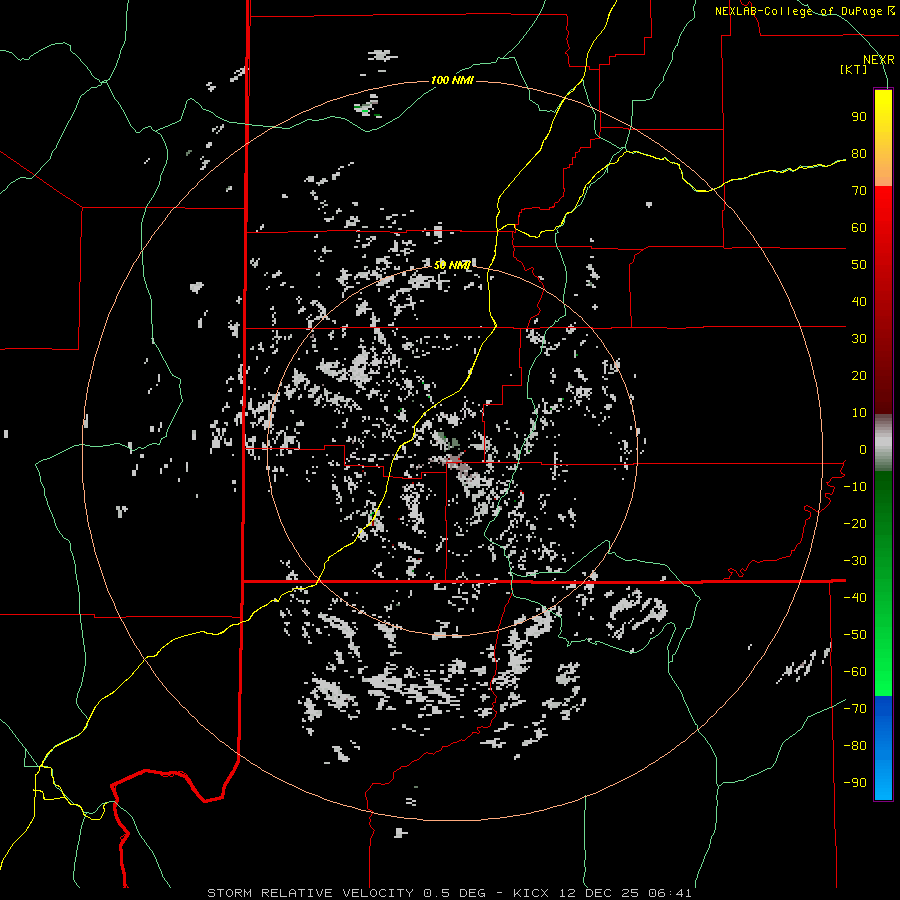Click the "[KT]" units label

point(854,69)
